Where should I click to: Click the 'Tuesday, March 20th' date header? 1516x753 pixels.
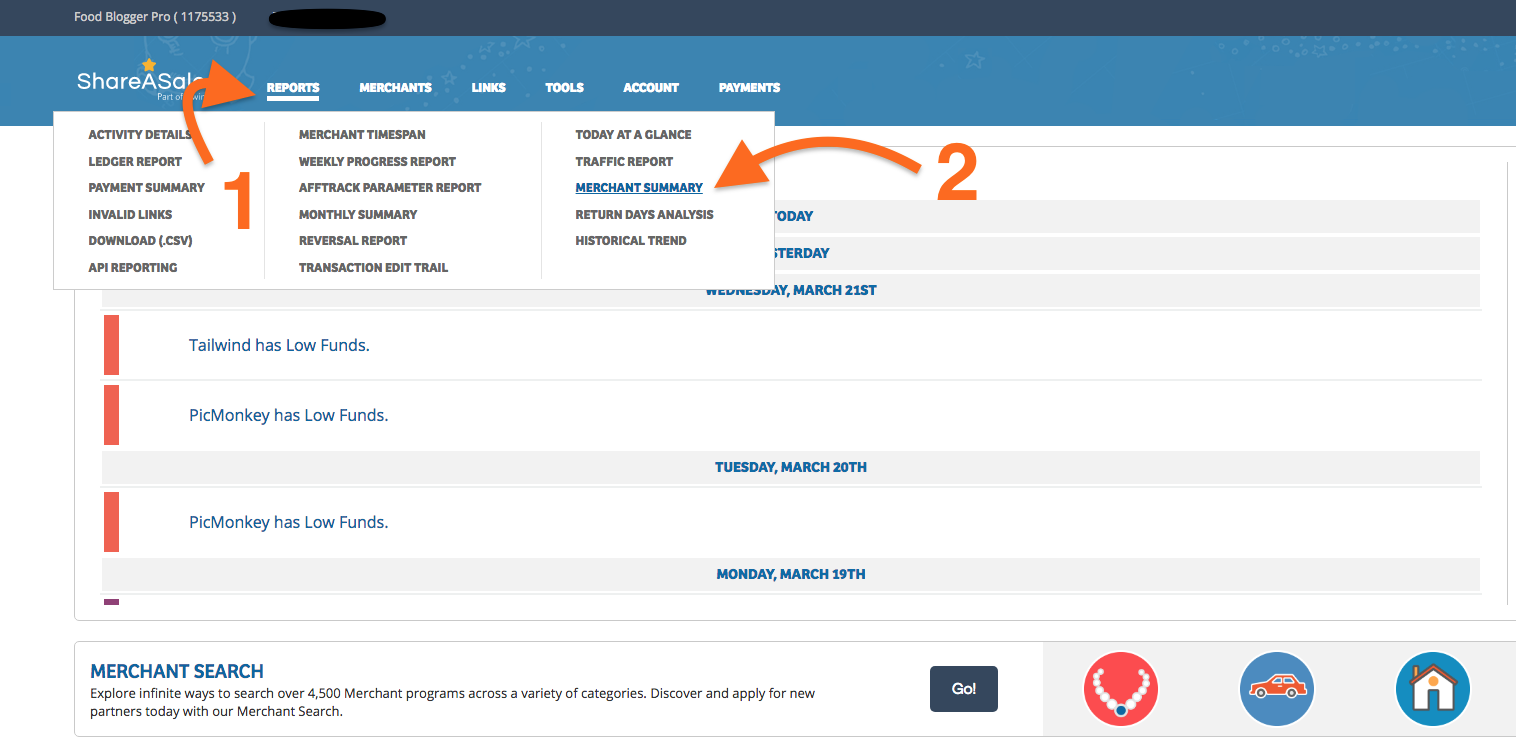pos(791,467)
